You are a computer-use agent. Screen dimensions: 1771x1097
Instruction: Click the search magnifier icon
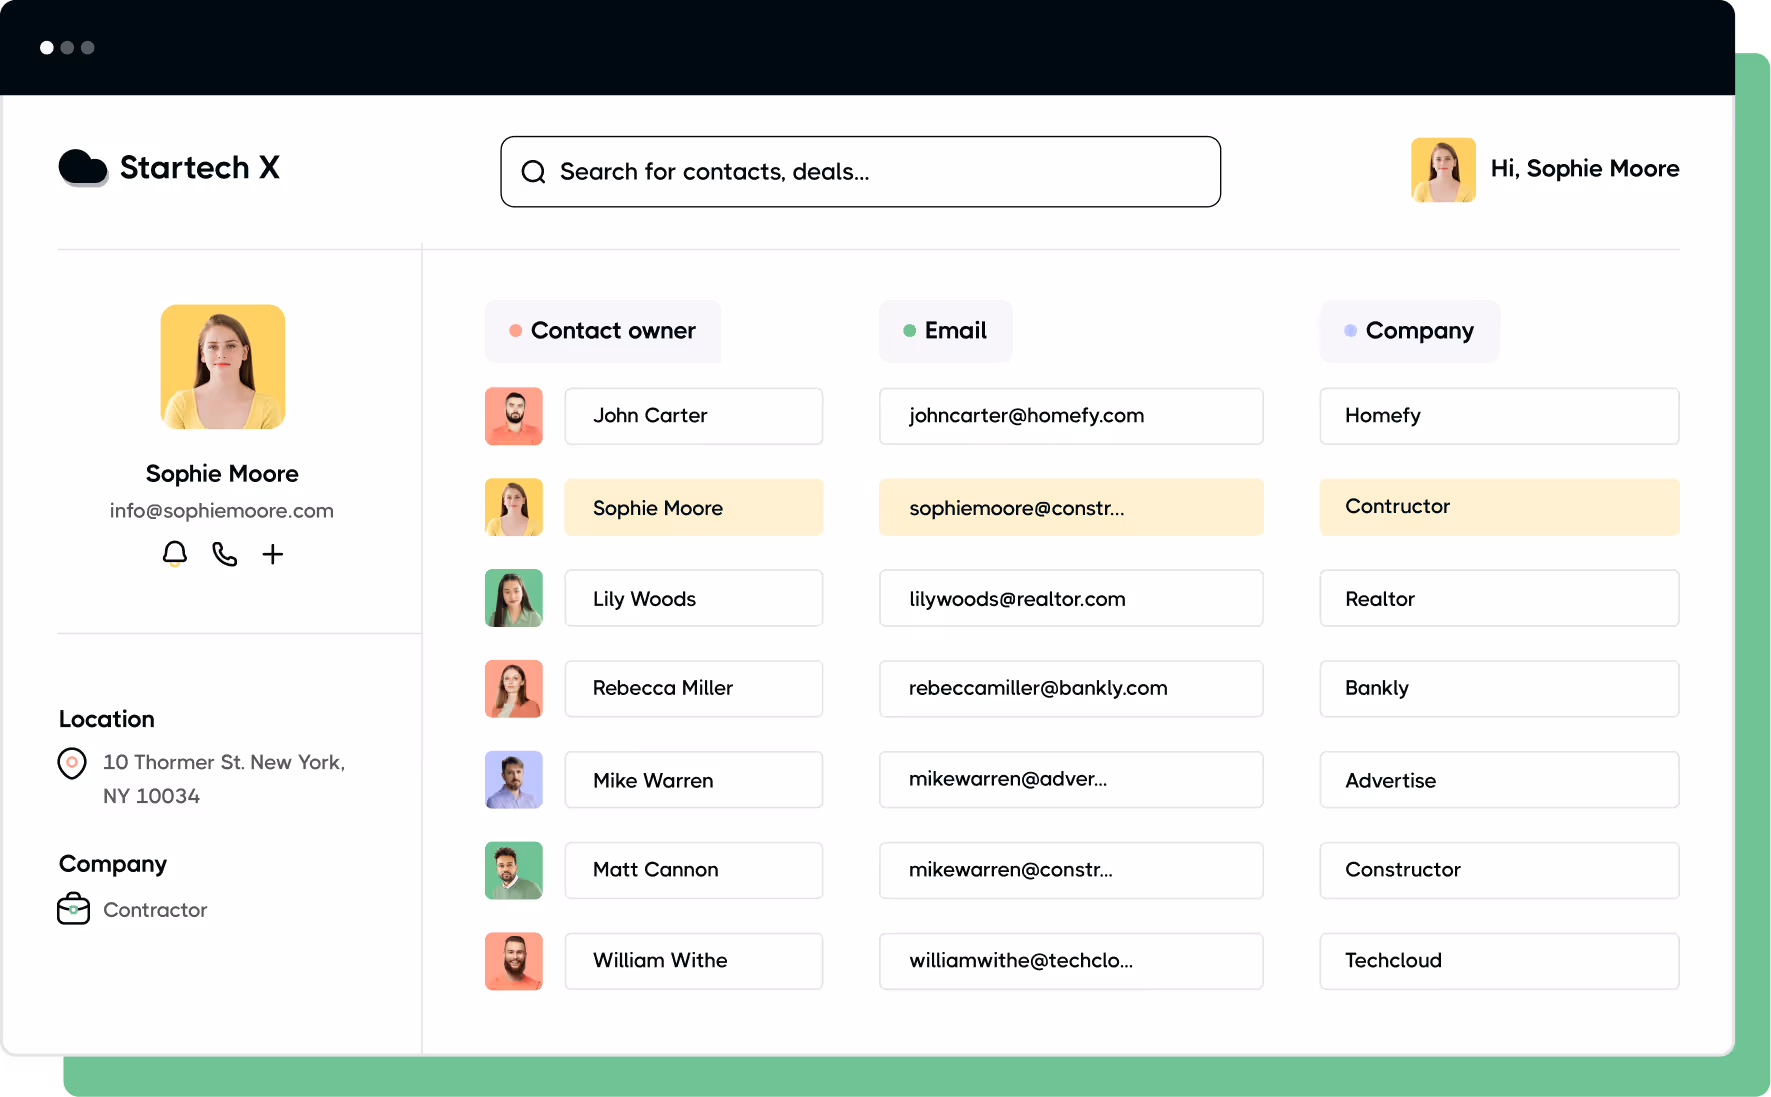[x=533, y=171]
